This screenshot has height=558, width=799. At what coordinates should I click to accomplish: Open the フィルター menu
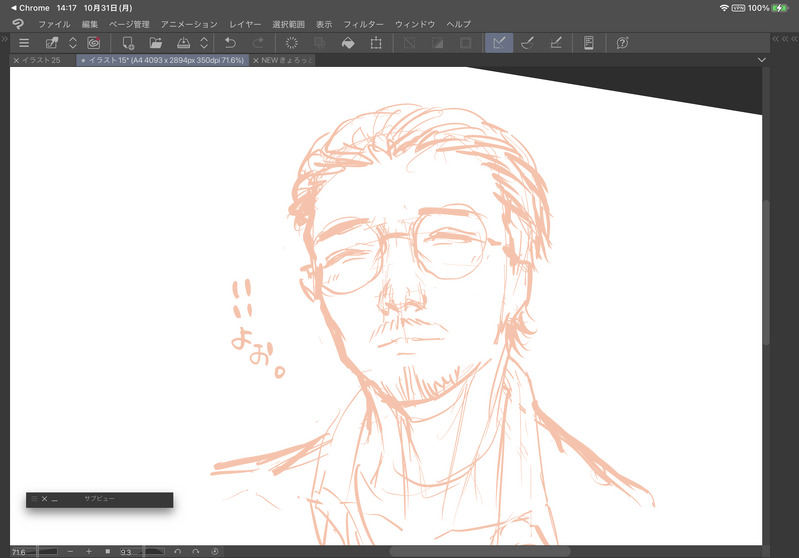[363, 23]
